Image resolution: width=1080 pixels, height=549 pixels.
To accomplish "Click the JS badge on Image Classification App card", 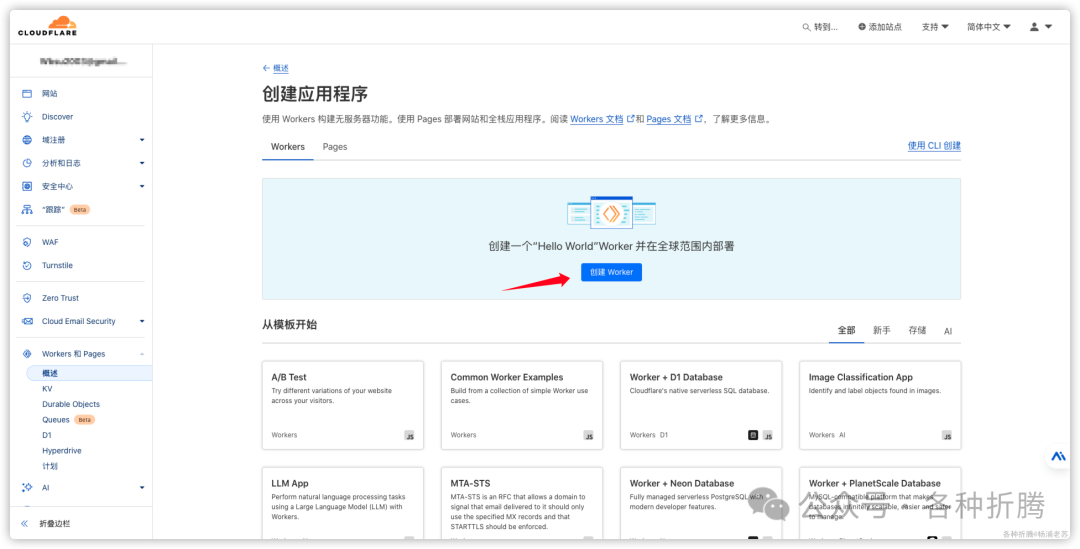I will [947, 435].
